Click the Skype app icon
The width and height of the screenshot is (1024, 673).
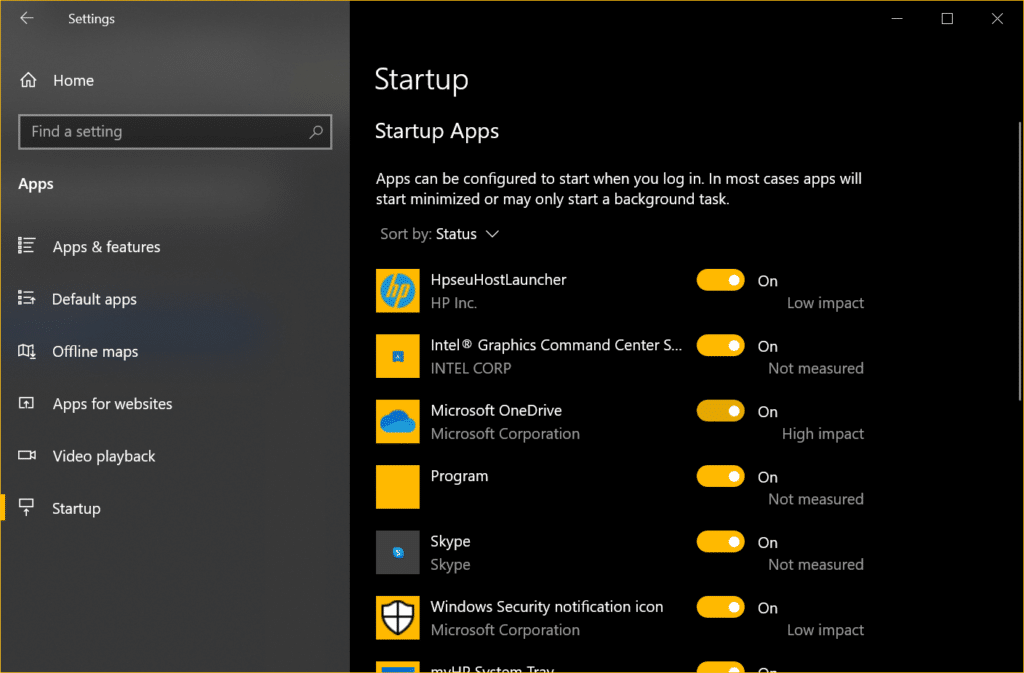[398, 552]
